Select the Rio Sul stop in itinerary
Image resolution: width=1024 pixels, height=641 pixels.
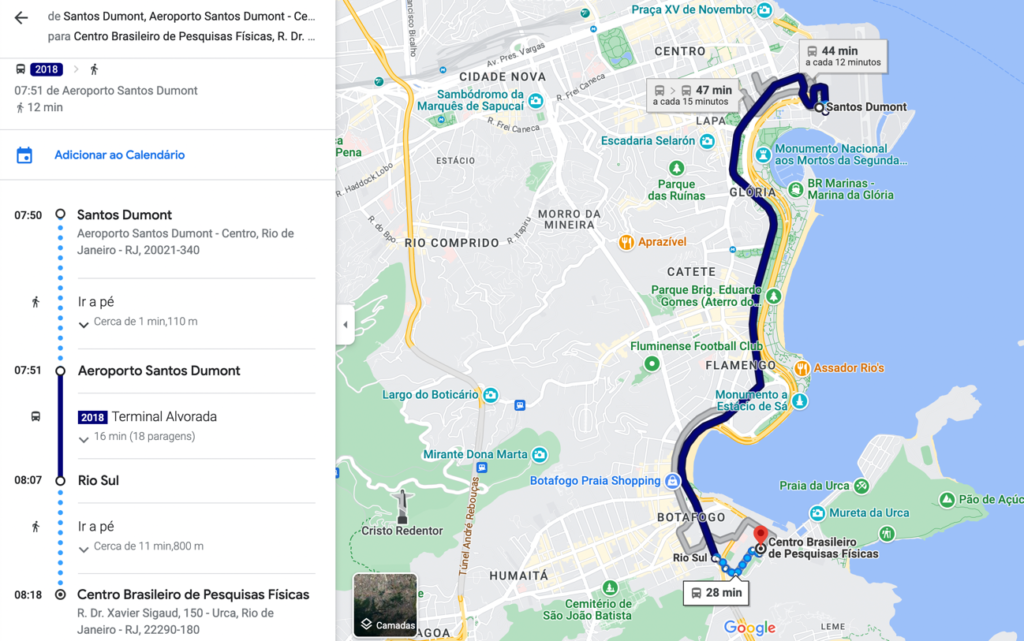tap(98, 480)
